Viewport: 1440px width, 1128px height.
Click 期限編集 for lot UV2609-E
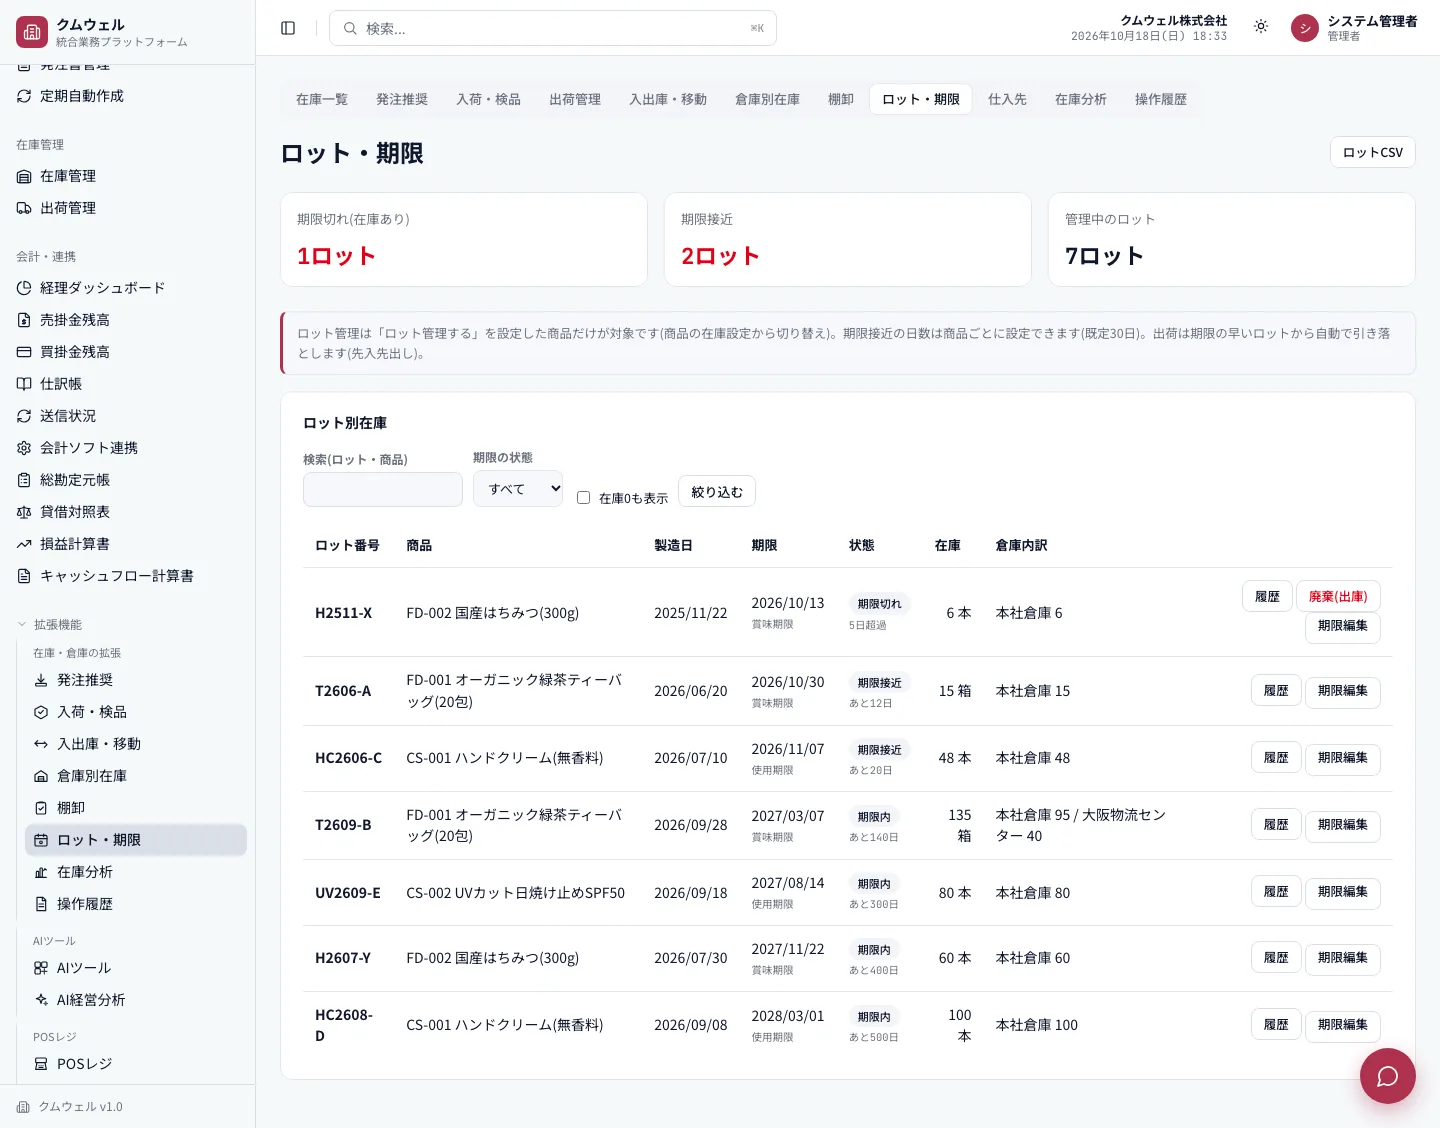click(x=1342, y=892)
